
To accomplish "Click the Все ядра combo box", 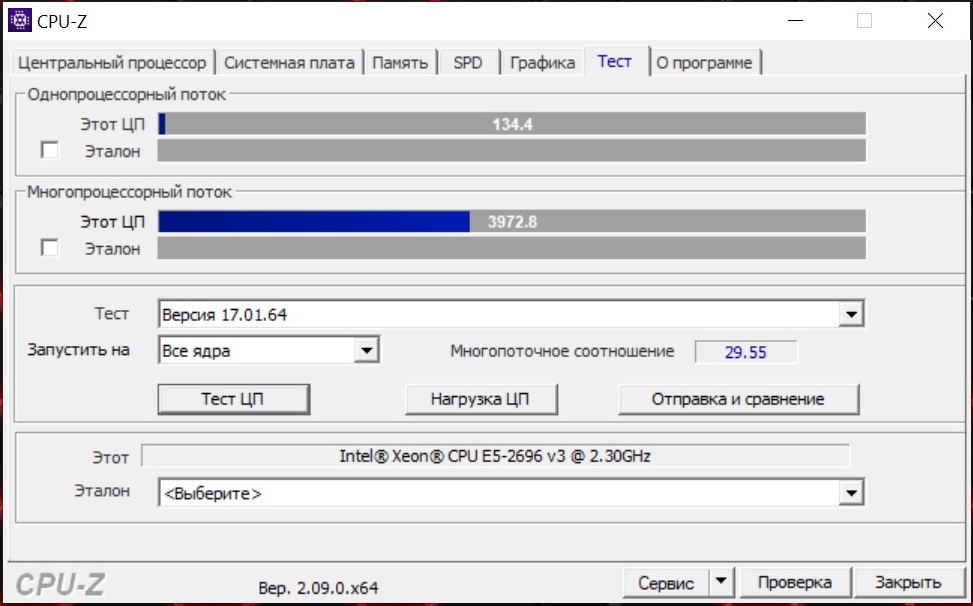I will pos(269,350).
